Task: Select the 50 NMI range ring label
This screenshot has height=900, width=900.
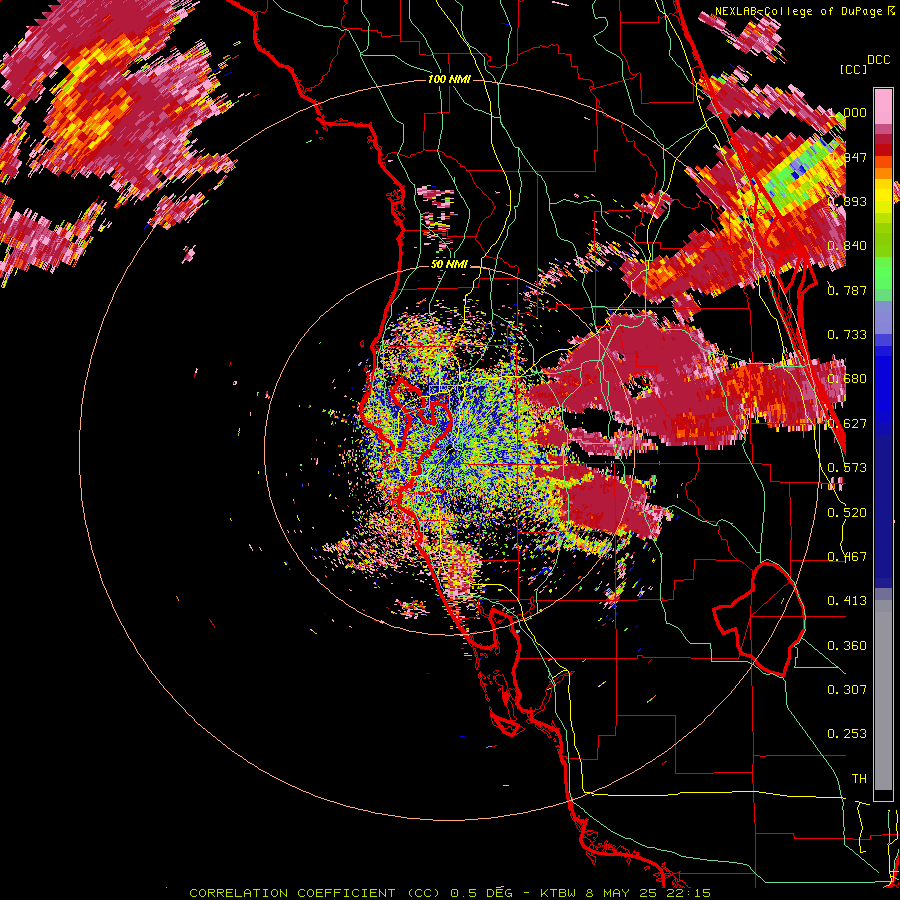Action: (x=449, y=264)
